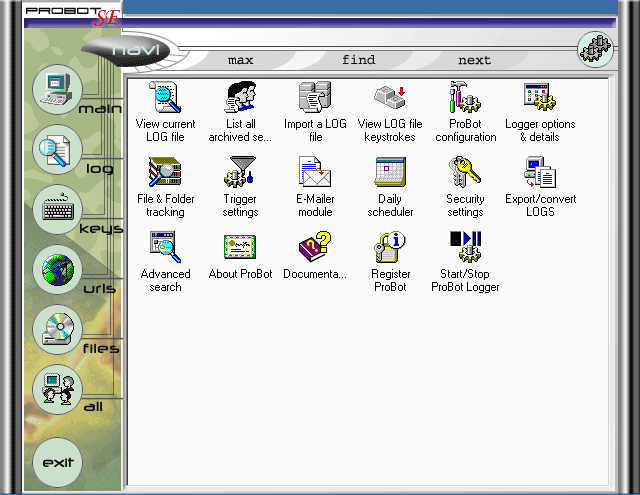Image resolution: width=640 pixels, height=495 pixels.
Task: Click the 'E-Mailer module' label
Action: (x=315, y=205)
